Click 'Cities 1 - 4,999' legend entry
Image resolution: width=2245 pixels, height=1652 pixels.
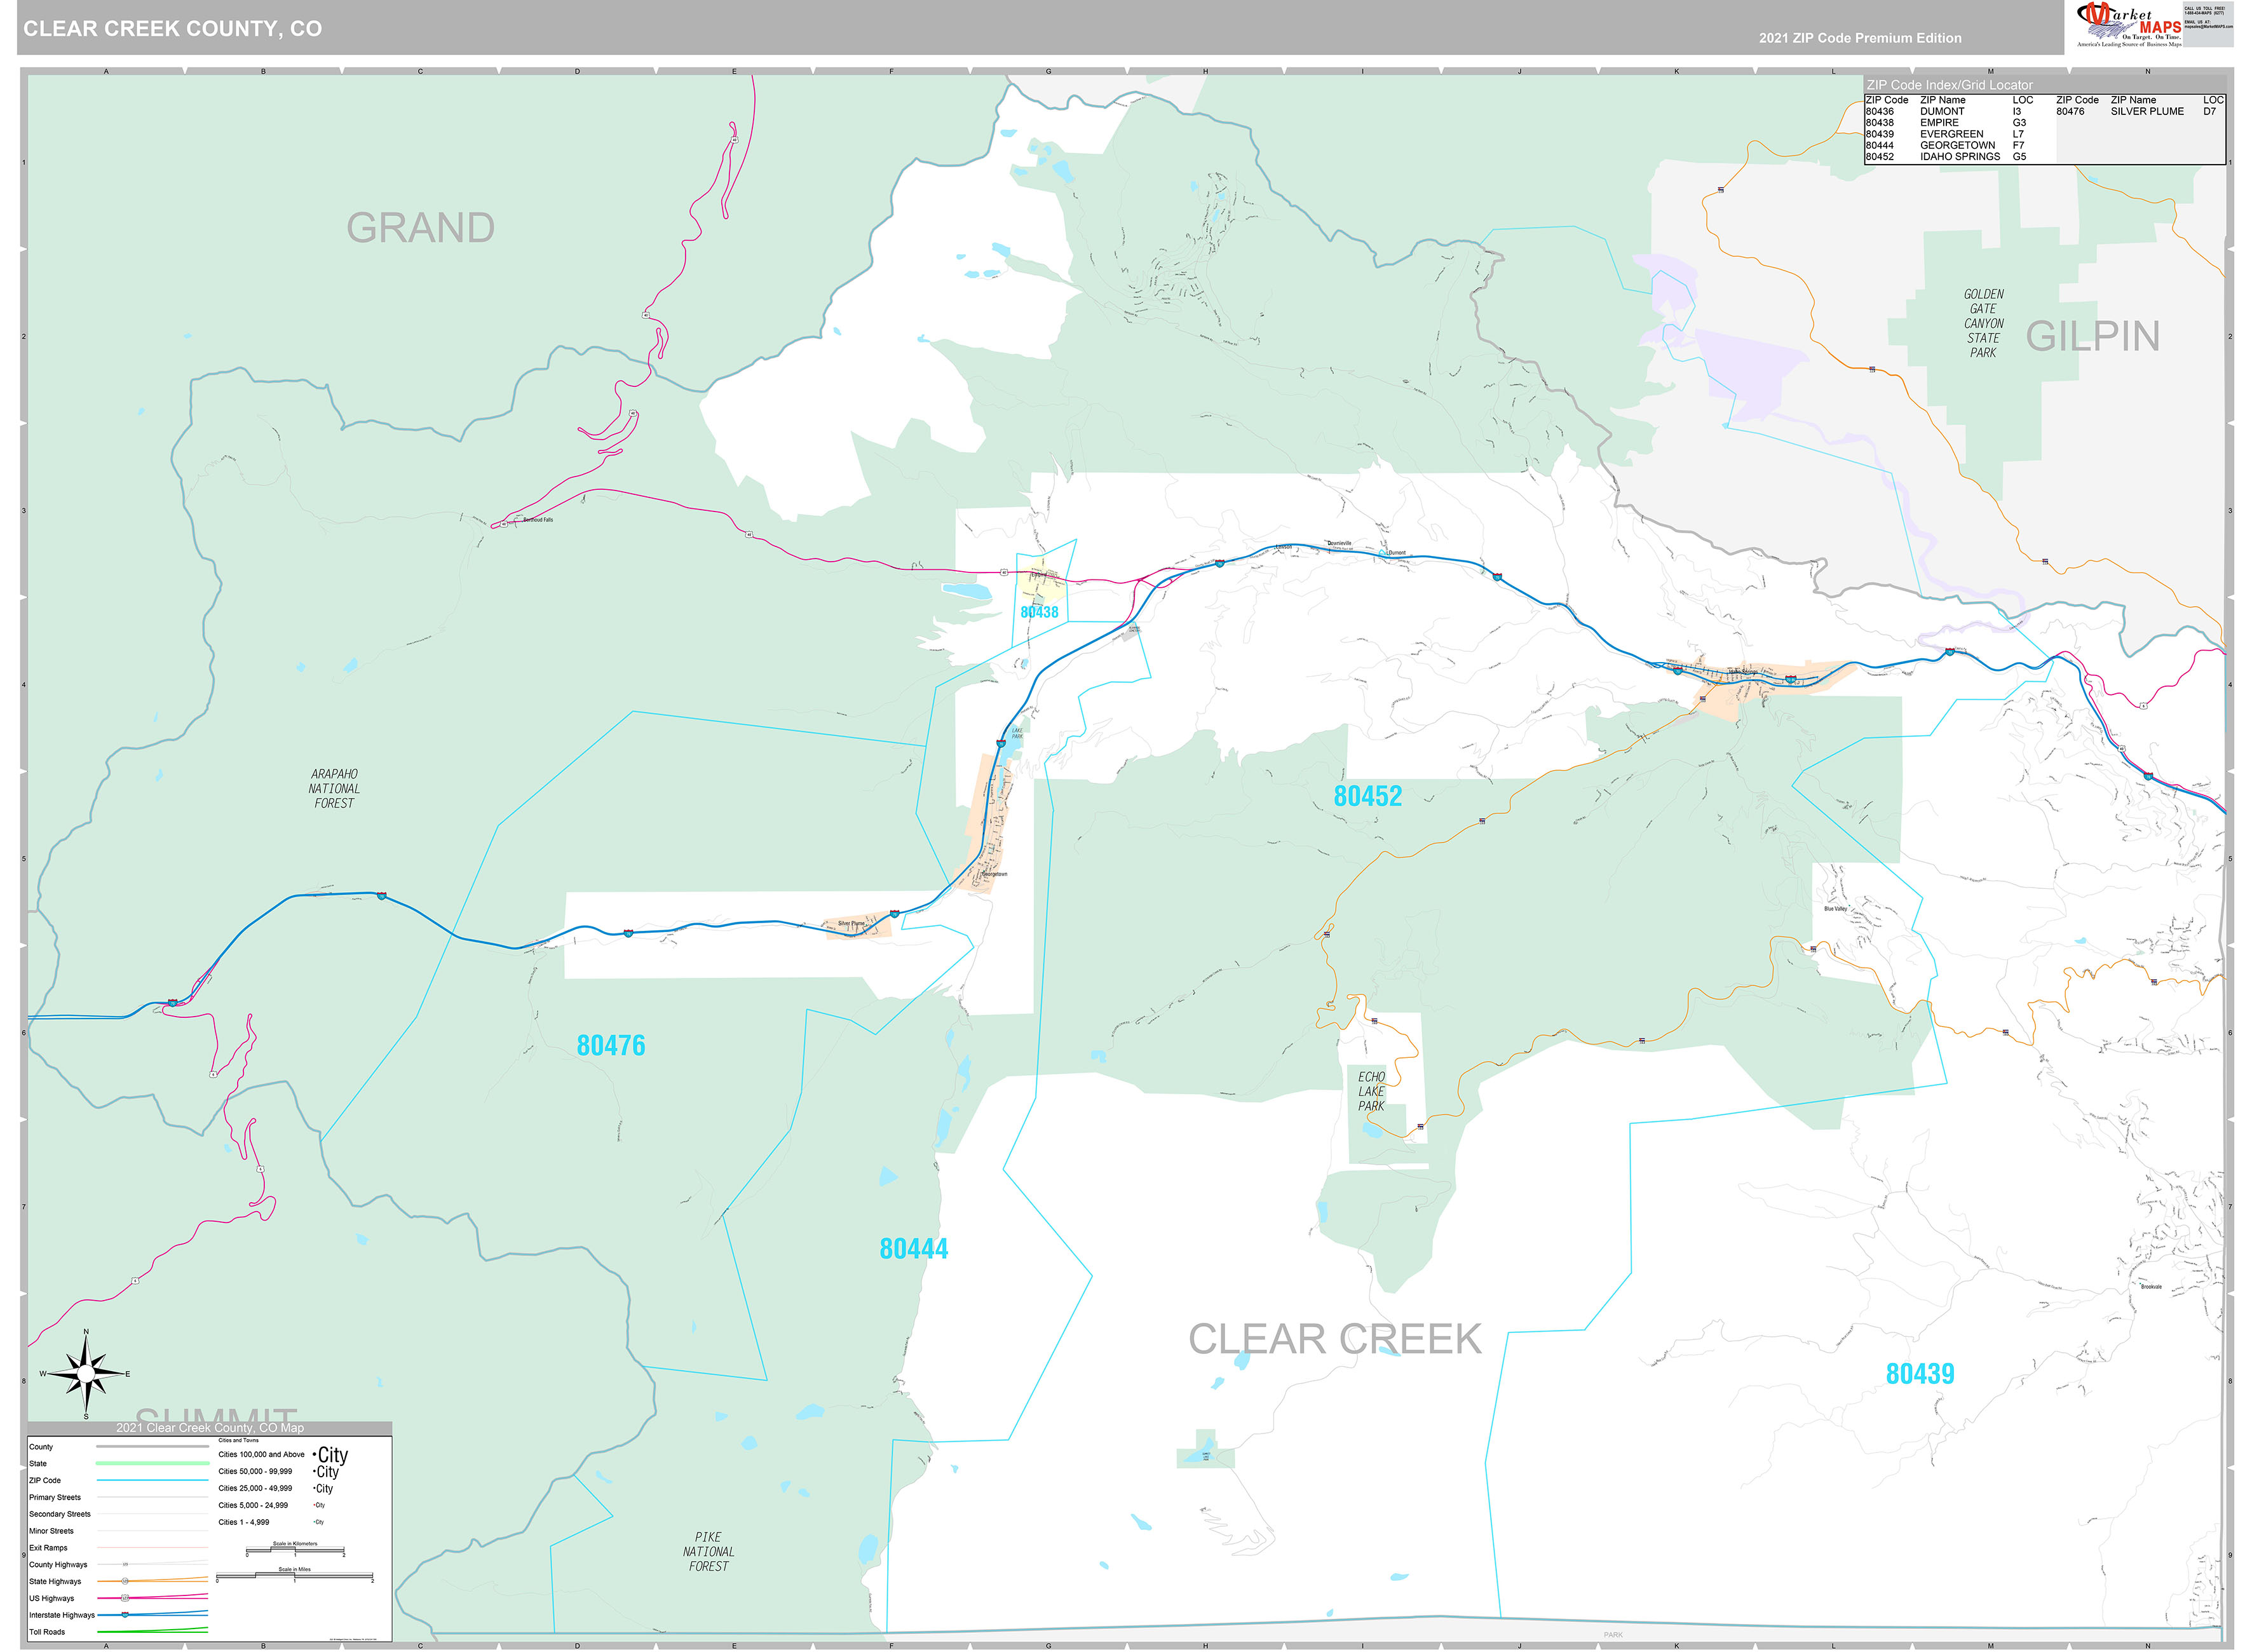tap(244, 1522)
